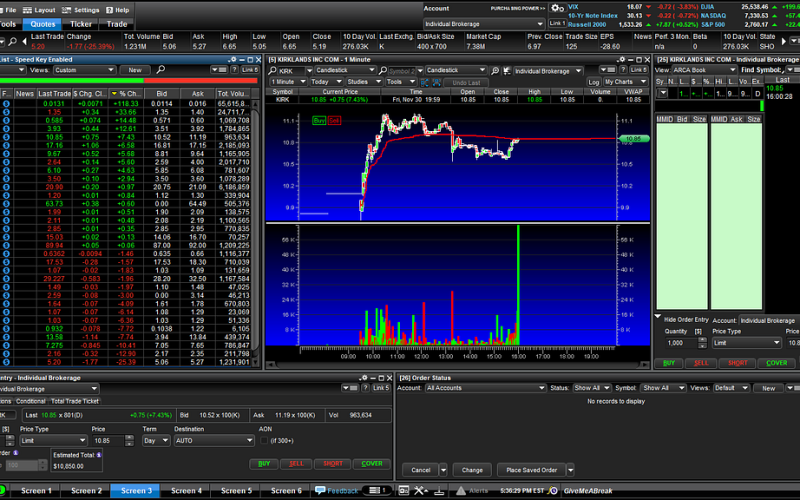This screenshot has width=800, height=500.
Task: Open the Views Custom dropdown
Action: tap(84, 70)
